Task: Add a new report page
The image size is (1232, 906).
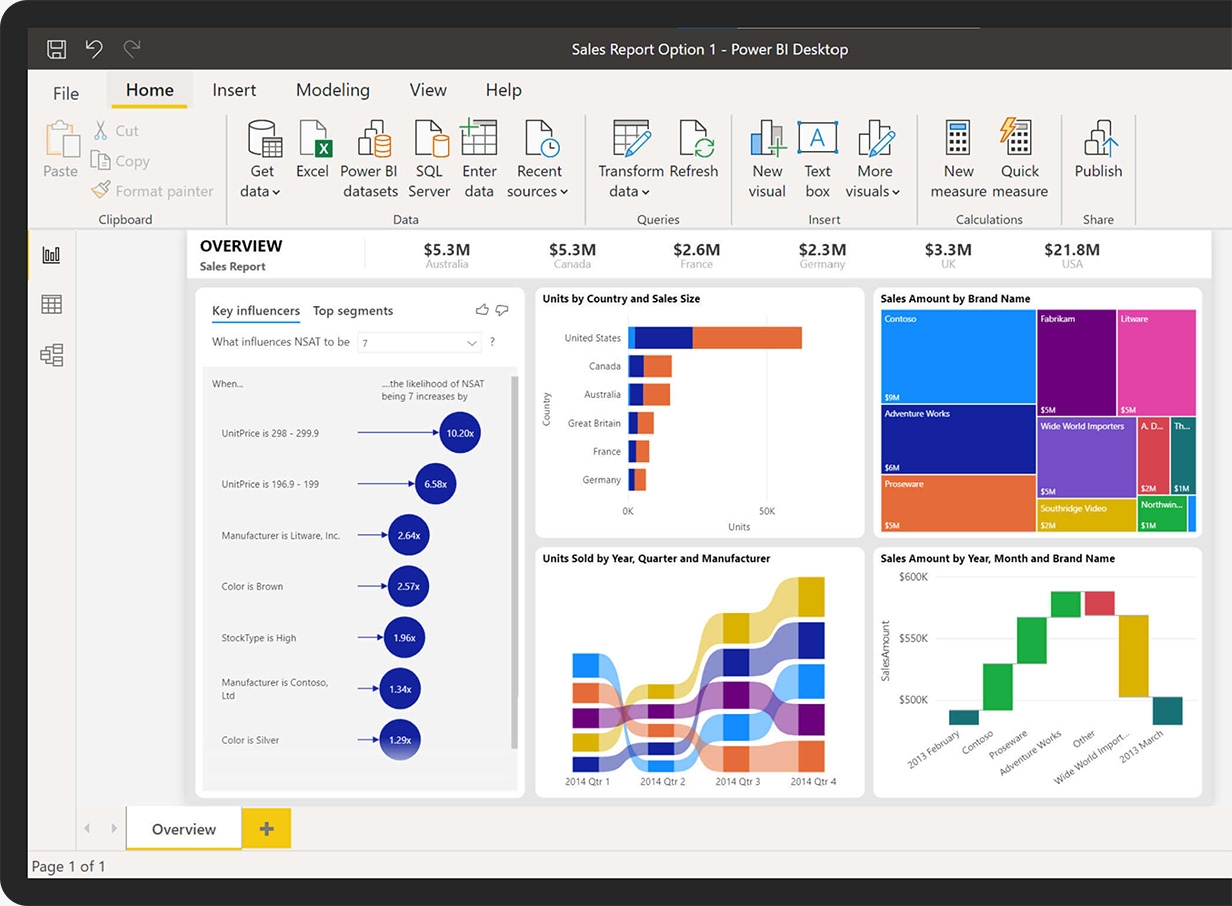Action: tap(266, 829)
